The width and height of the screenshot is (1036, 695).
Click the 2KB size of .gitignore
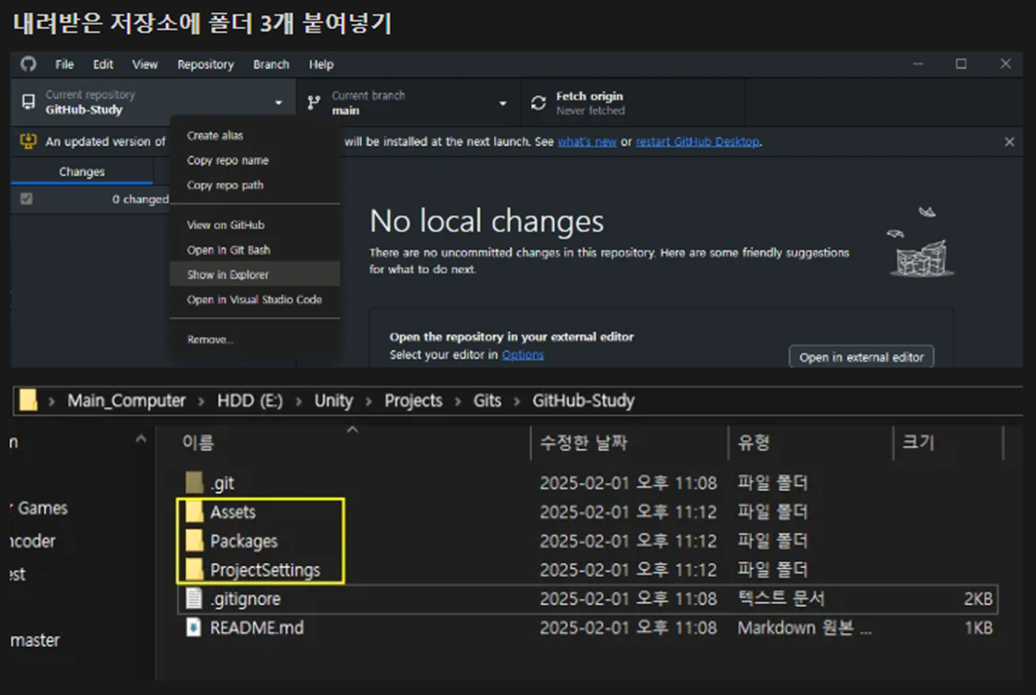[978, 599]
